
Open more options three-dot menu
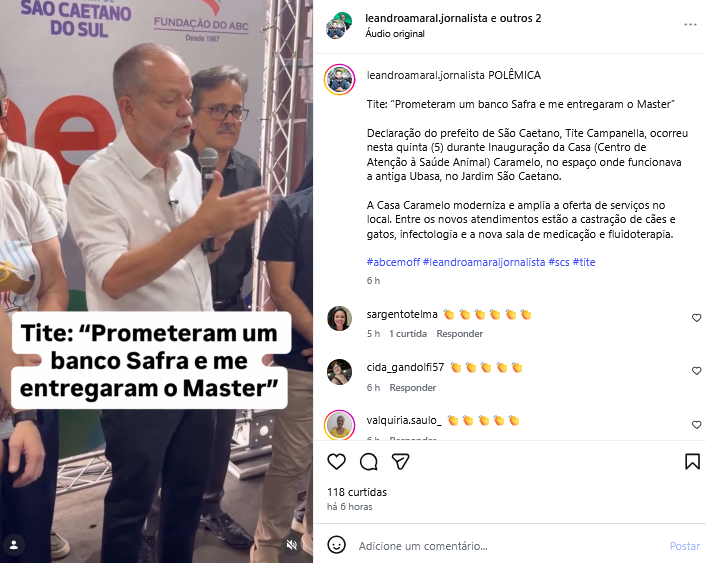[690, 24]
